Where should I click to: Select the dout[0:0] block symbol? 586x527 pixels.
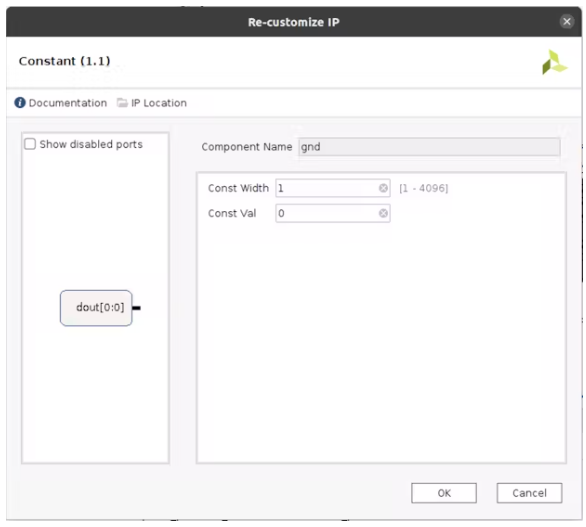tap(96, 308)
